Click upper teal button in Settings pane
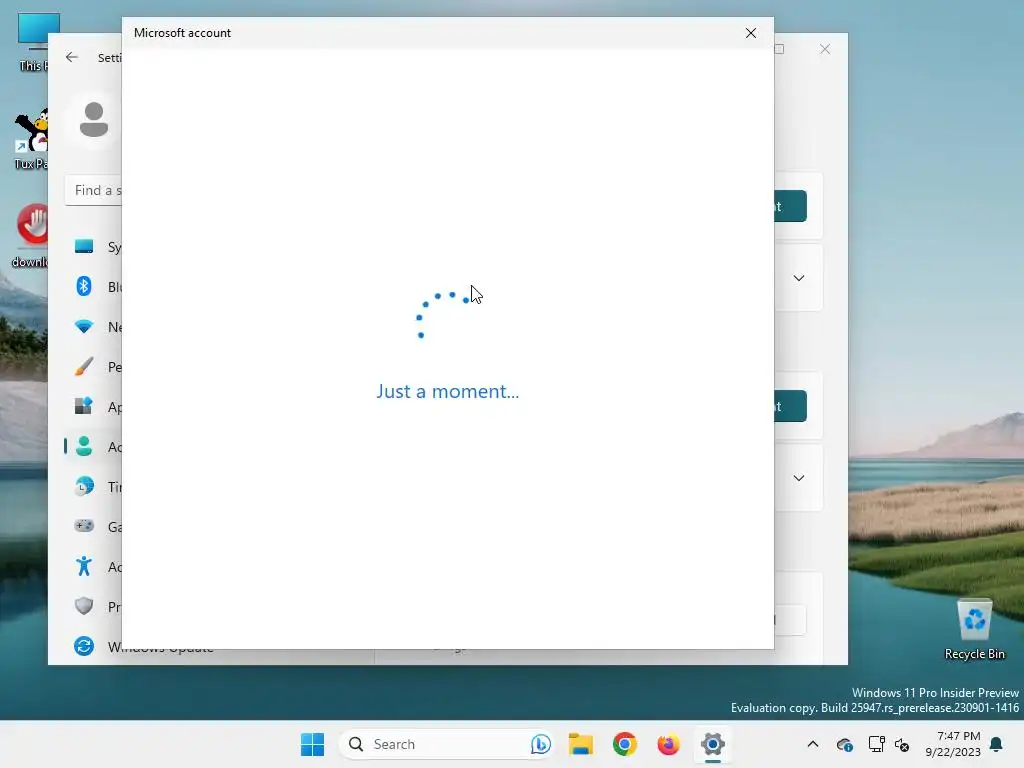Image resolution: width=1024 pixels, height=768 pixels. pyautogui.click(x=790, y=206)
